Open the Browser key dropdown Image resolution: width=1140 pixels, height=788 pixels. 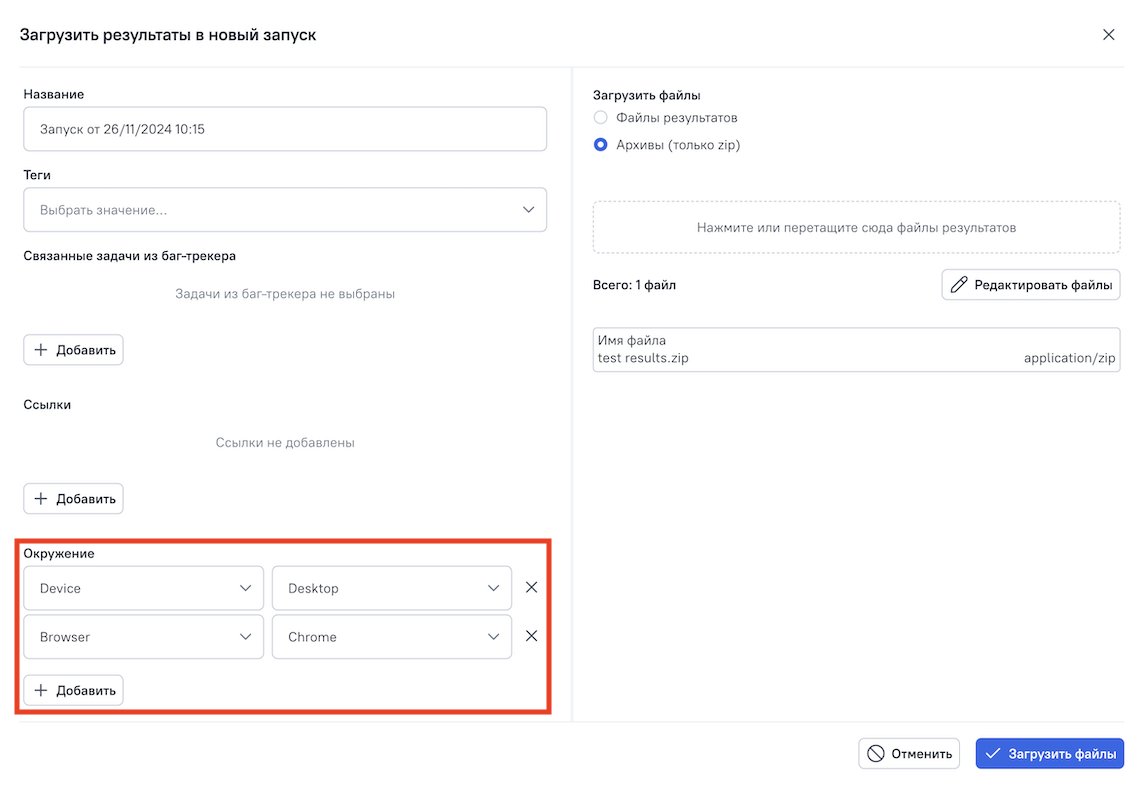(x=144, y=637)
